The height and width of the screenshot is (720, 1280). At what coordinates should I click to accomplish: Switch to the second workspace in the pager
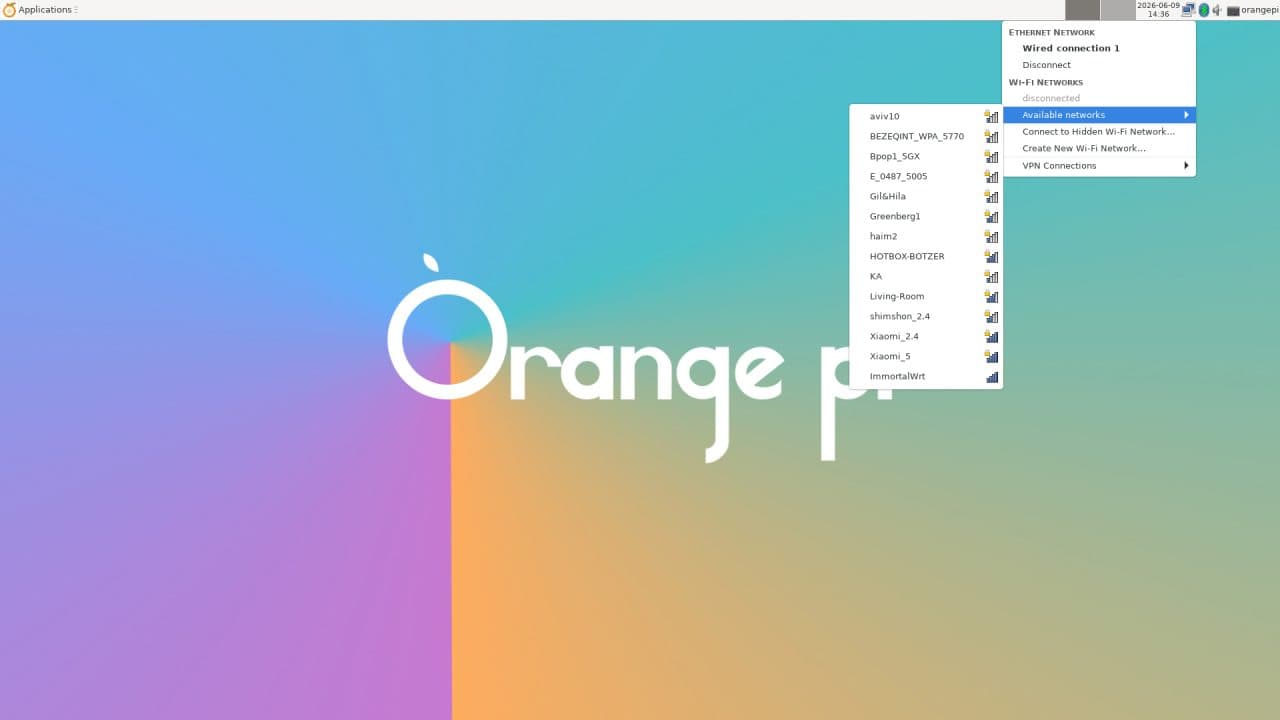click(1118, 10)
